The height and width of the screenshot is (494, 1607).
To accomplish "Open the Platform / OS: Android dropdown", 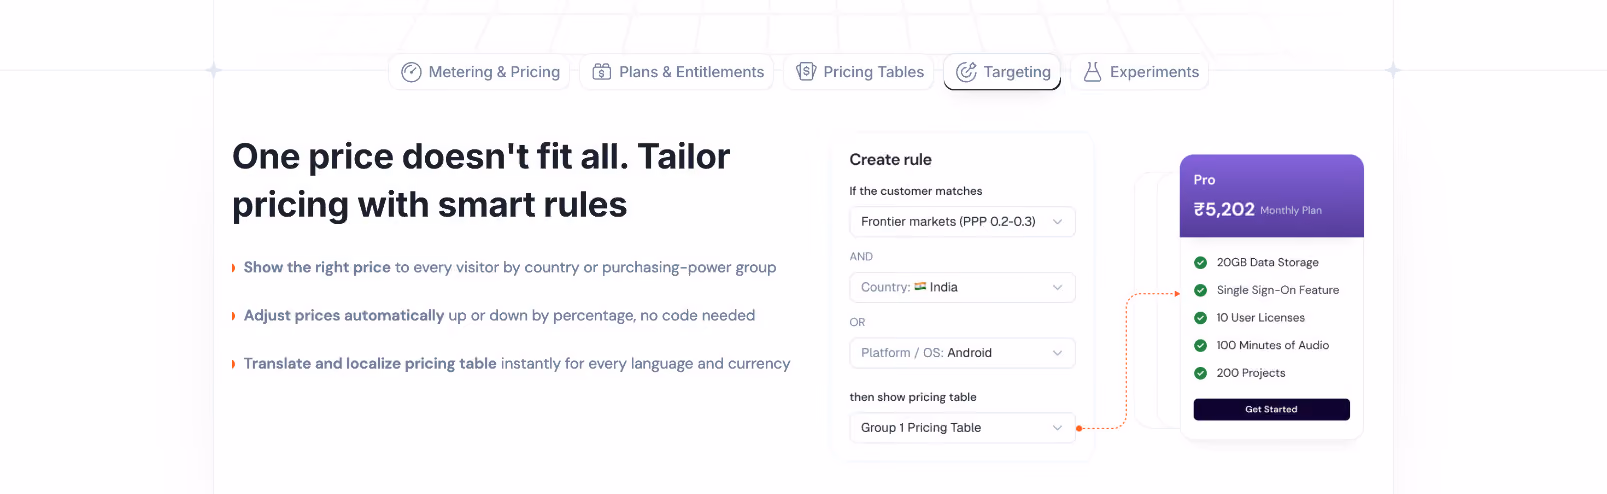I will (x=962, y=353).
